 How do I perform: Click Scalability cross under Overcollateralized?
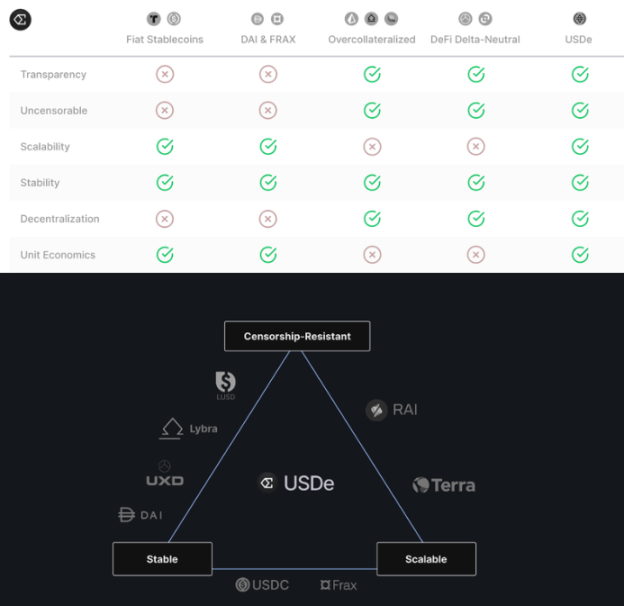(x=372, y=147)
